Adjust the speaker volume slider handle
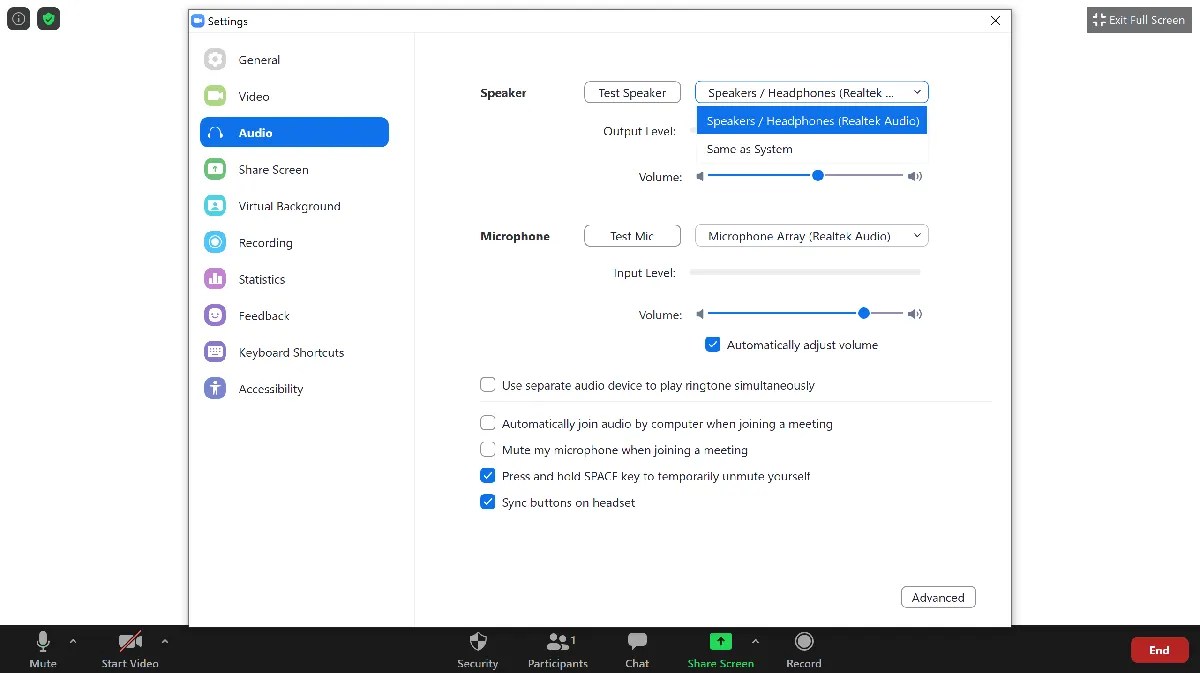 818,175
